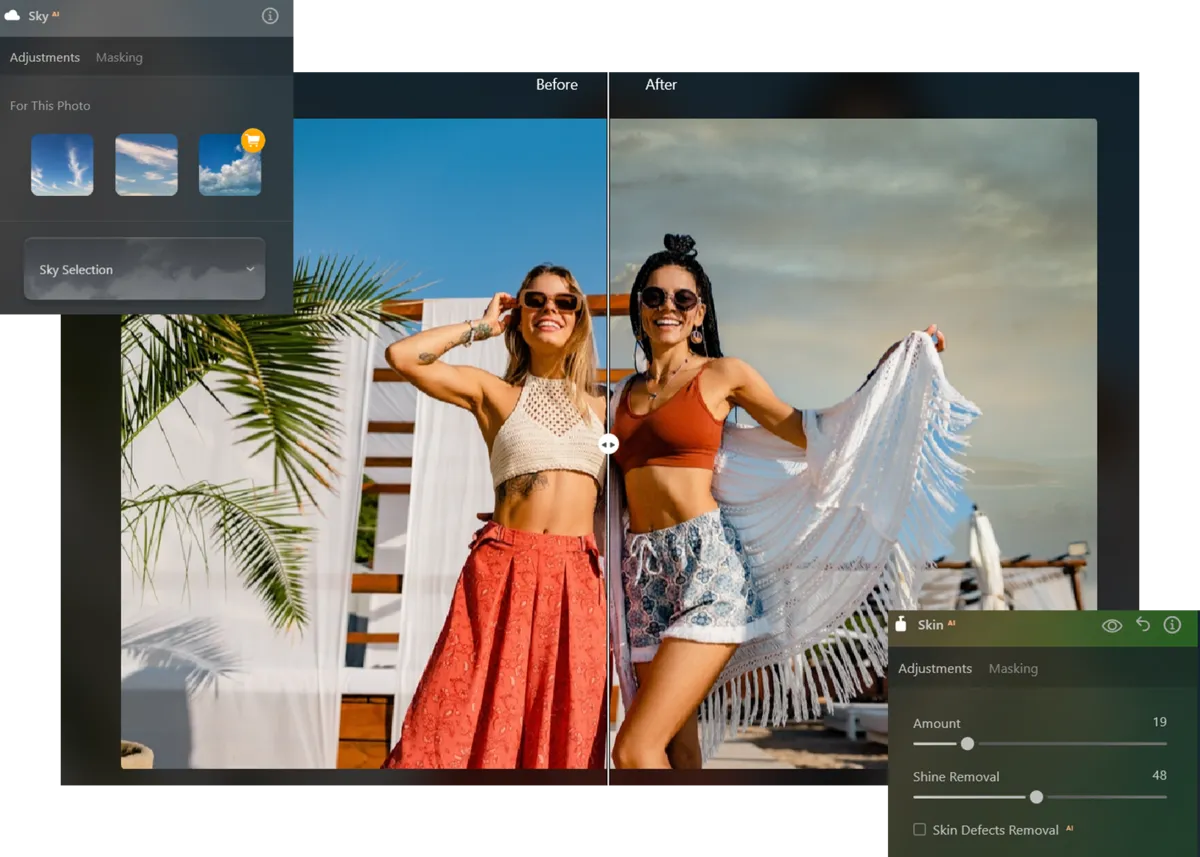Enable Skin Defects Removal
Viewport: 1200px width, 857px height.
tap(919, 829)
